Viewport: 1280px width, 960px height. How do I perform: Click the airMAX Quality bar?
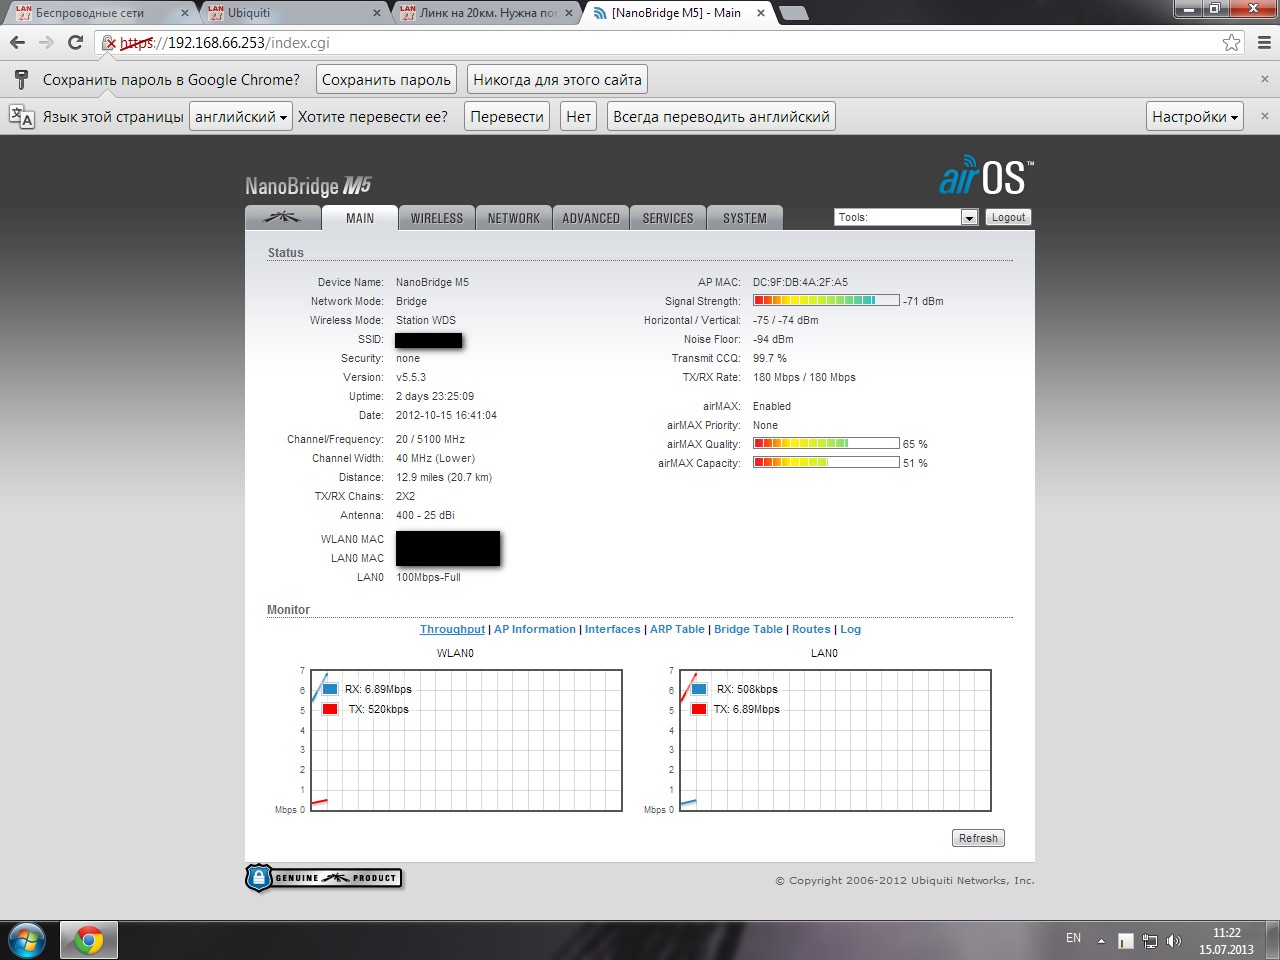tap(826, 443)
